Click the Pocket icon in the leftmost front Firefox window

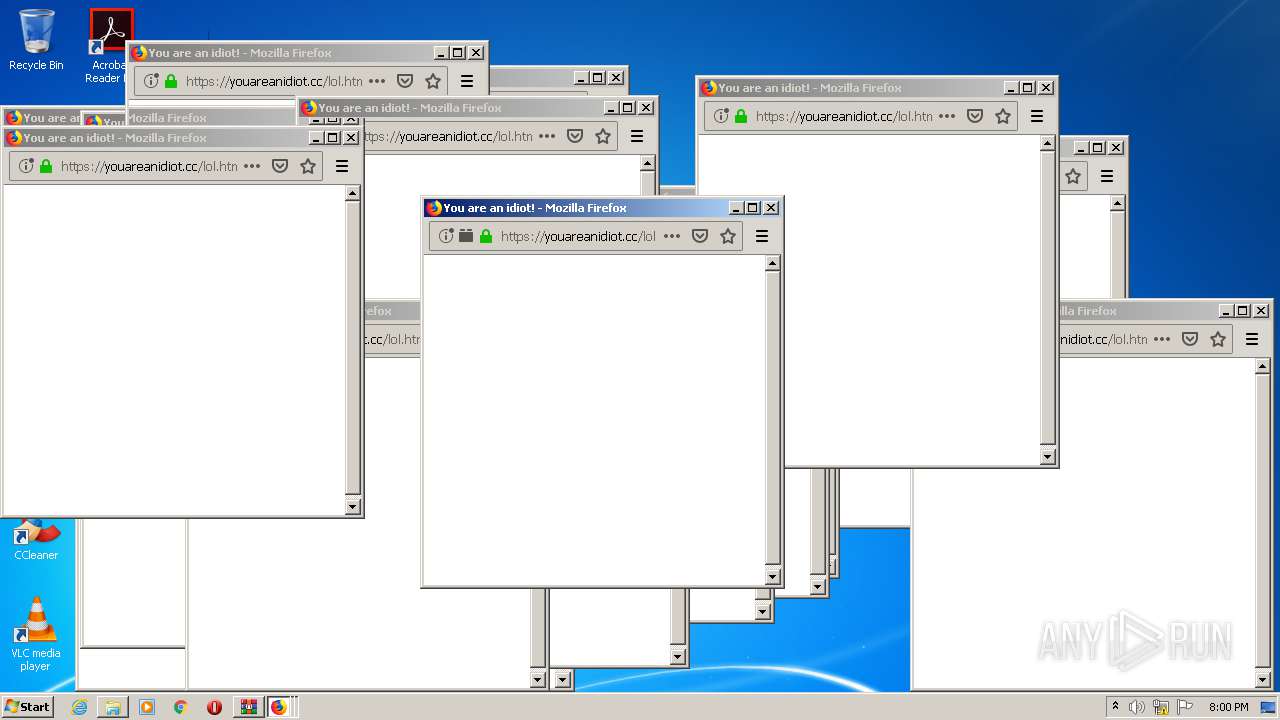coord(280,166)
